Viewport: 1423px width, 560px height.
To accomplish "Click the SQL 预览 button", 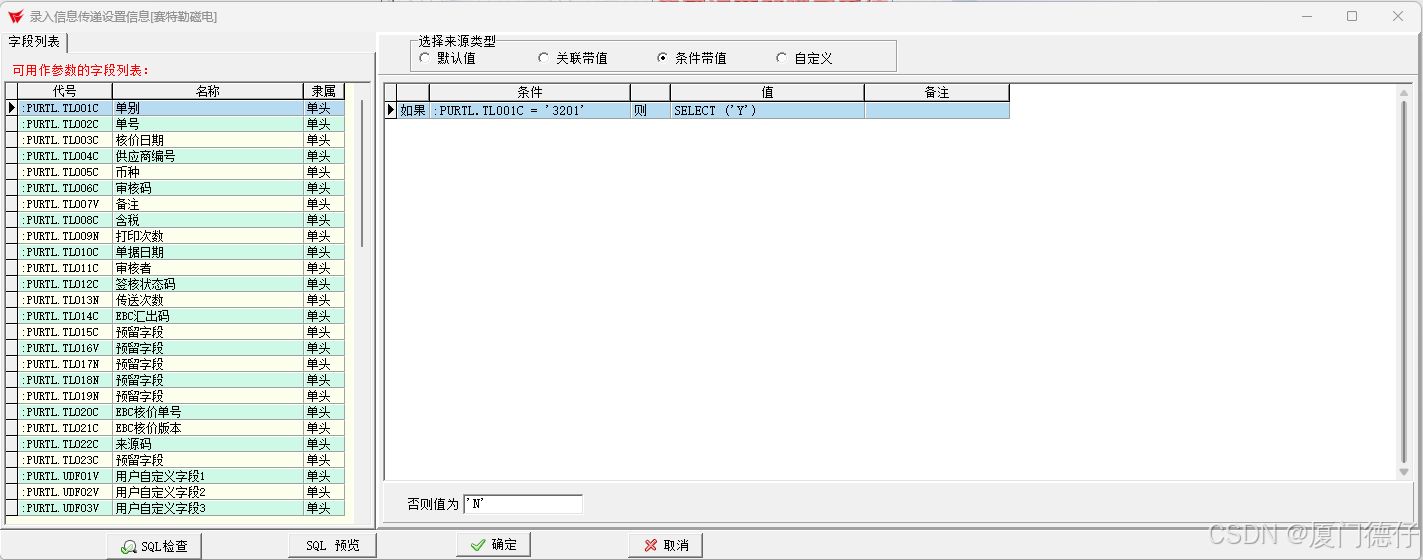I will coord(332,545).
